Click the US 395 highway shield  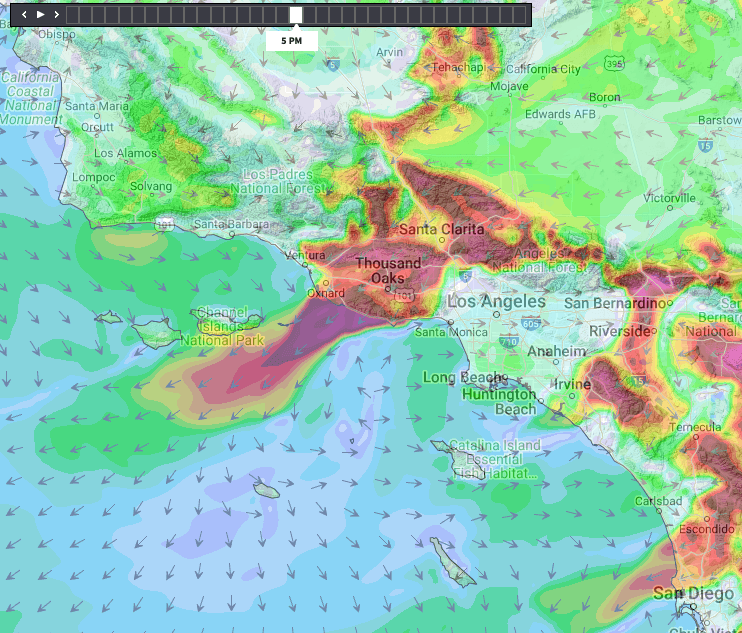(615, 64)
